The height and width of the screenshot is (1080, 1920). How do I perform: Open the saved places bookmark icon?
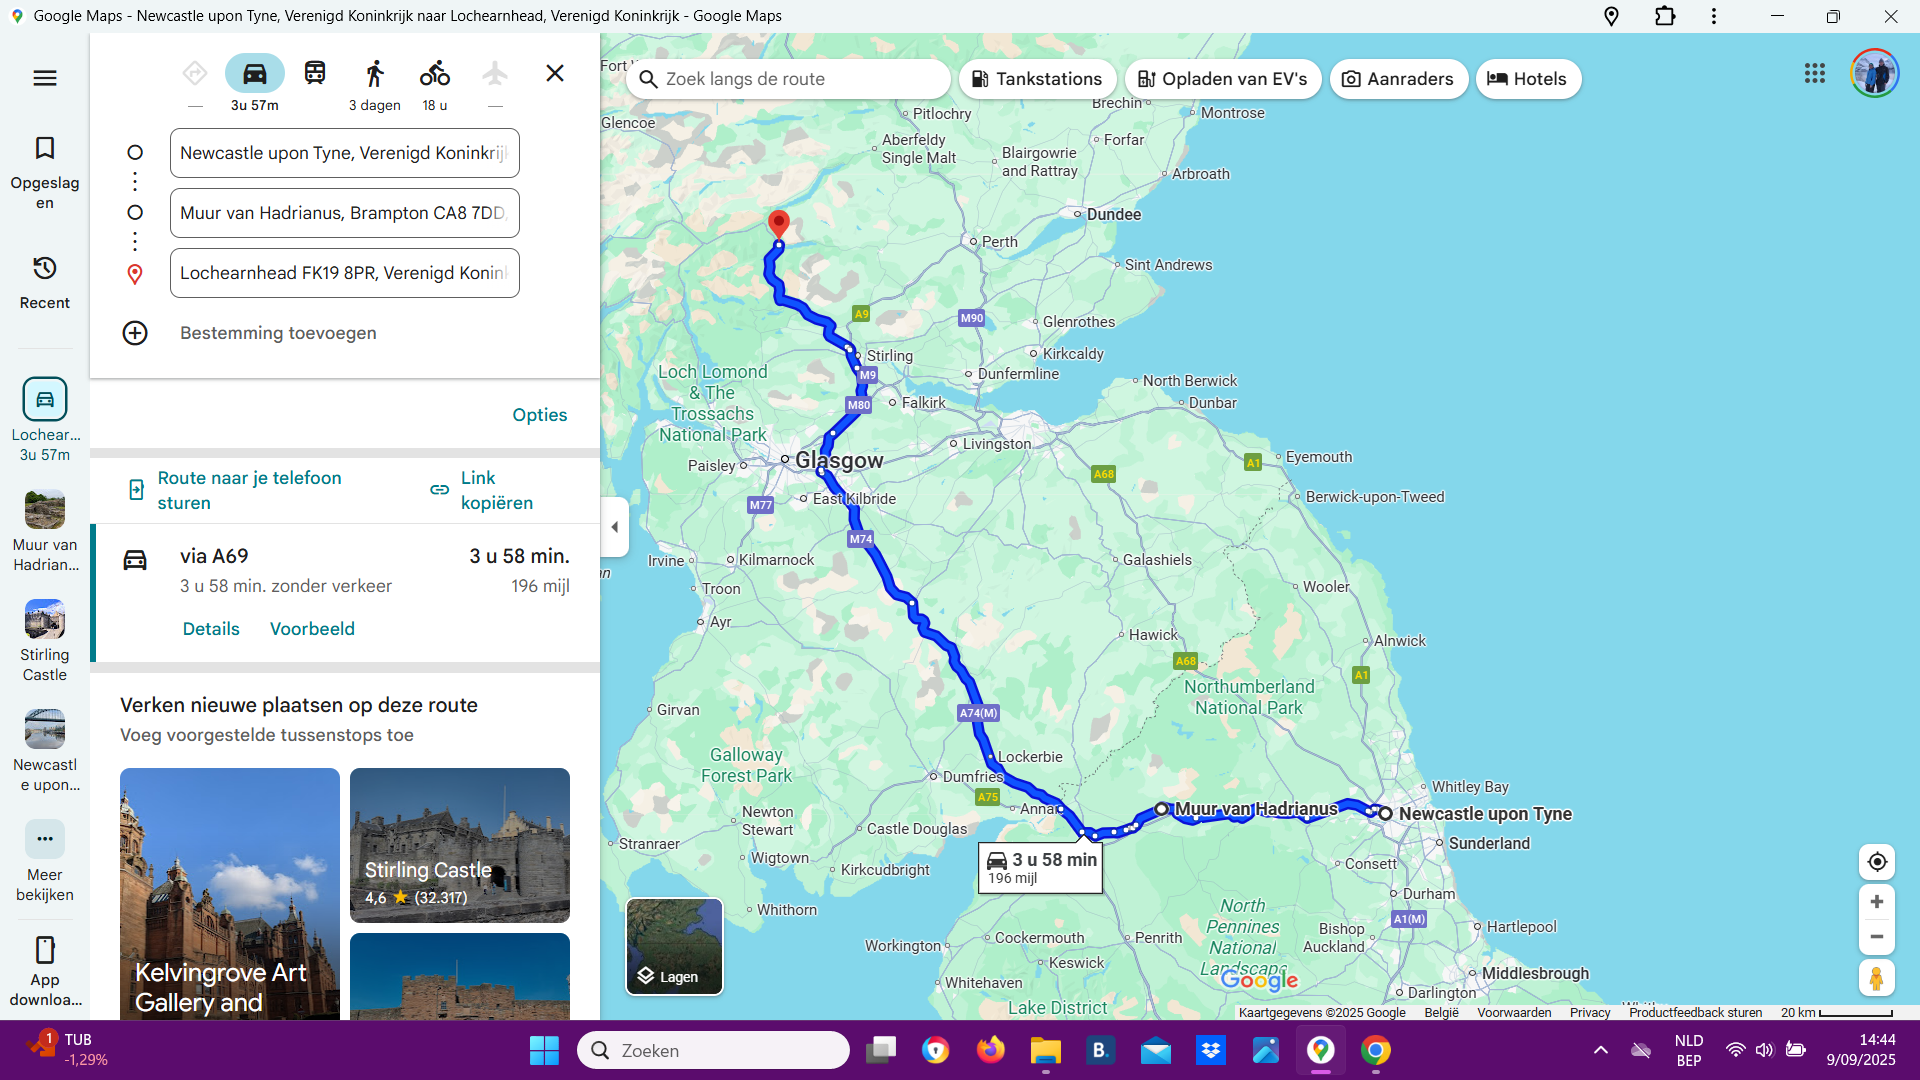coord(45,149)
